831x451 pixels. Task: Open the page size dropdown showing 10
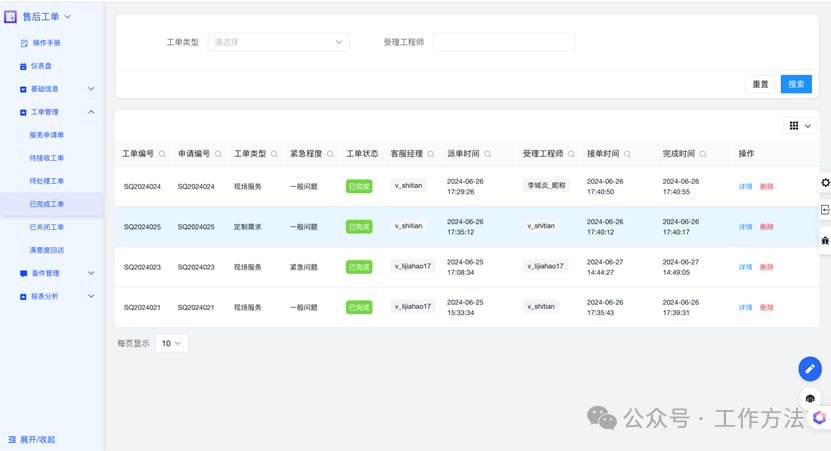(172, 343)
